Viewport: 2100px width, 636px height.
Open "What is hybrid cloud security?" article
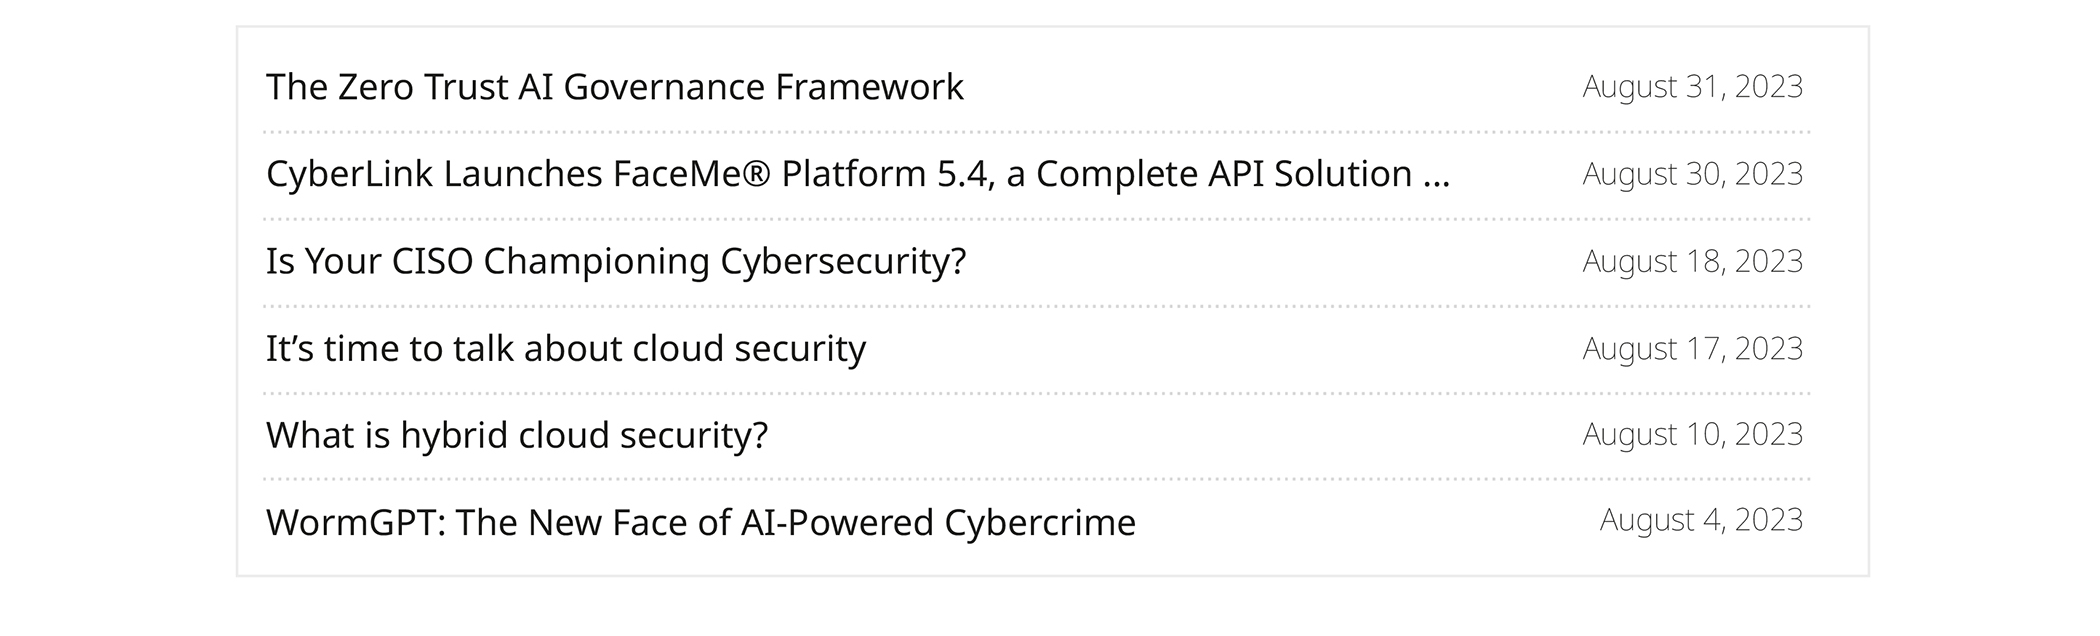[x=516, y=436]
